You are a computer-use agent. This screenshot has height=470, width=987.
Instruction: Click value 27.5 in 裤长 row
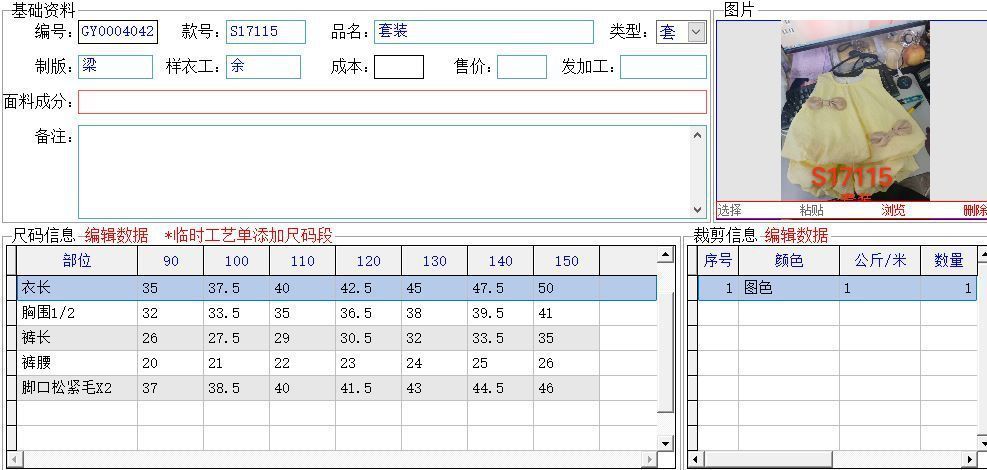(x=237, y=338)
